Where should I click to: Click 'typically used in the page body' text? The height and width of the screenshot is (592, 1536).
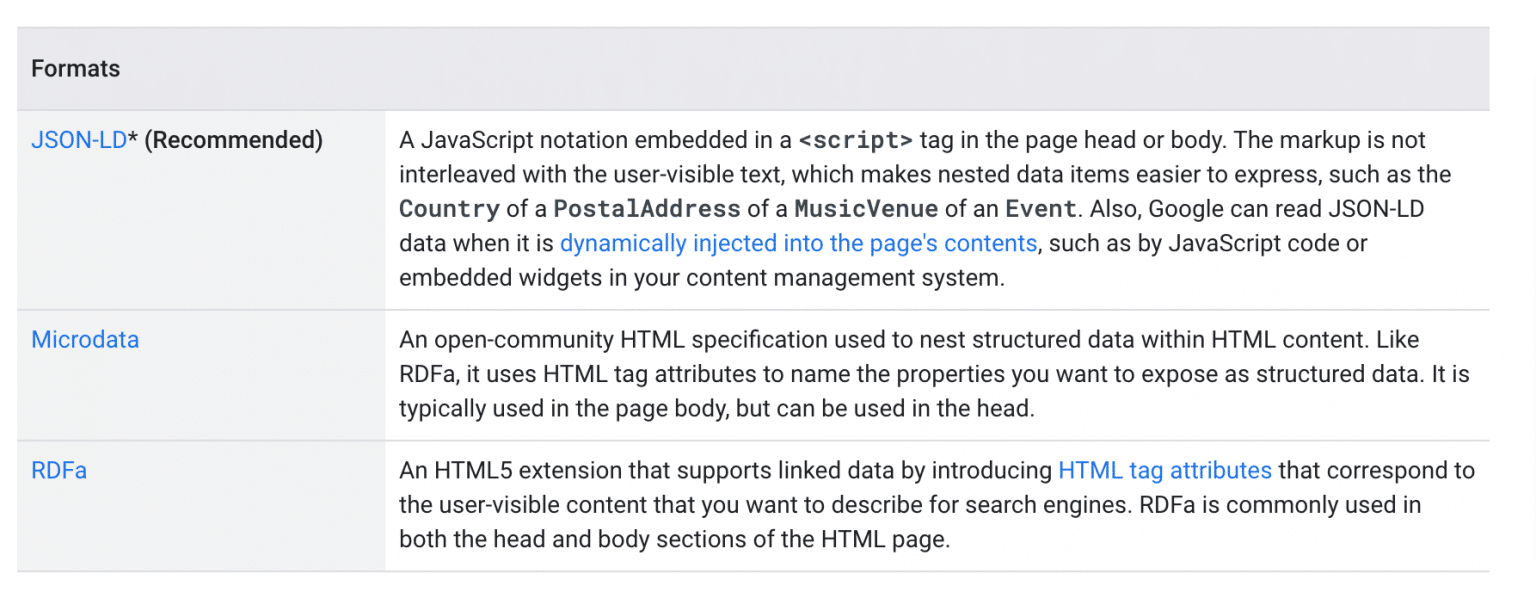[x=563, y=409]
